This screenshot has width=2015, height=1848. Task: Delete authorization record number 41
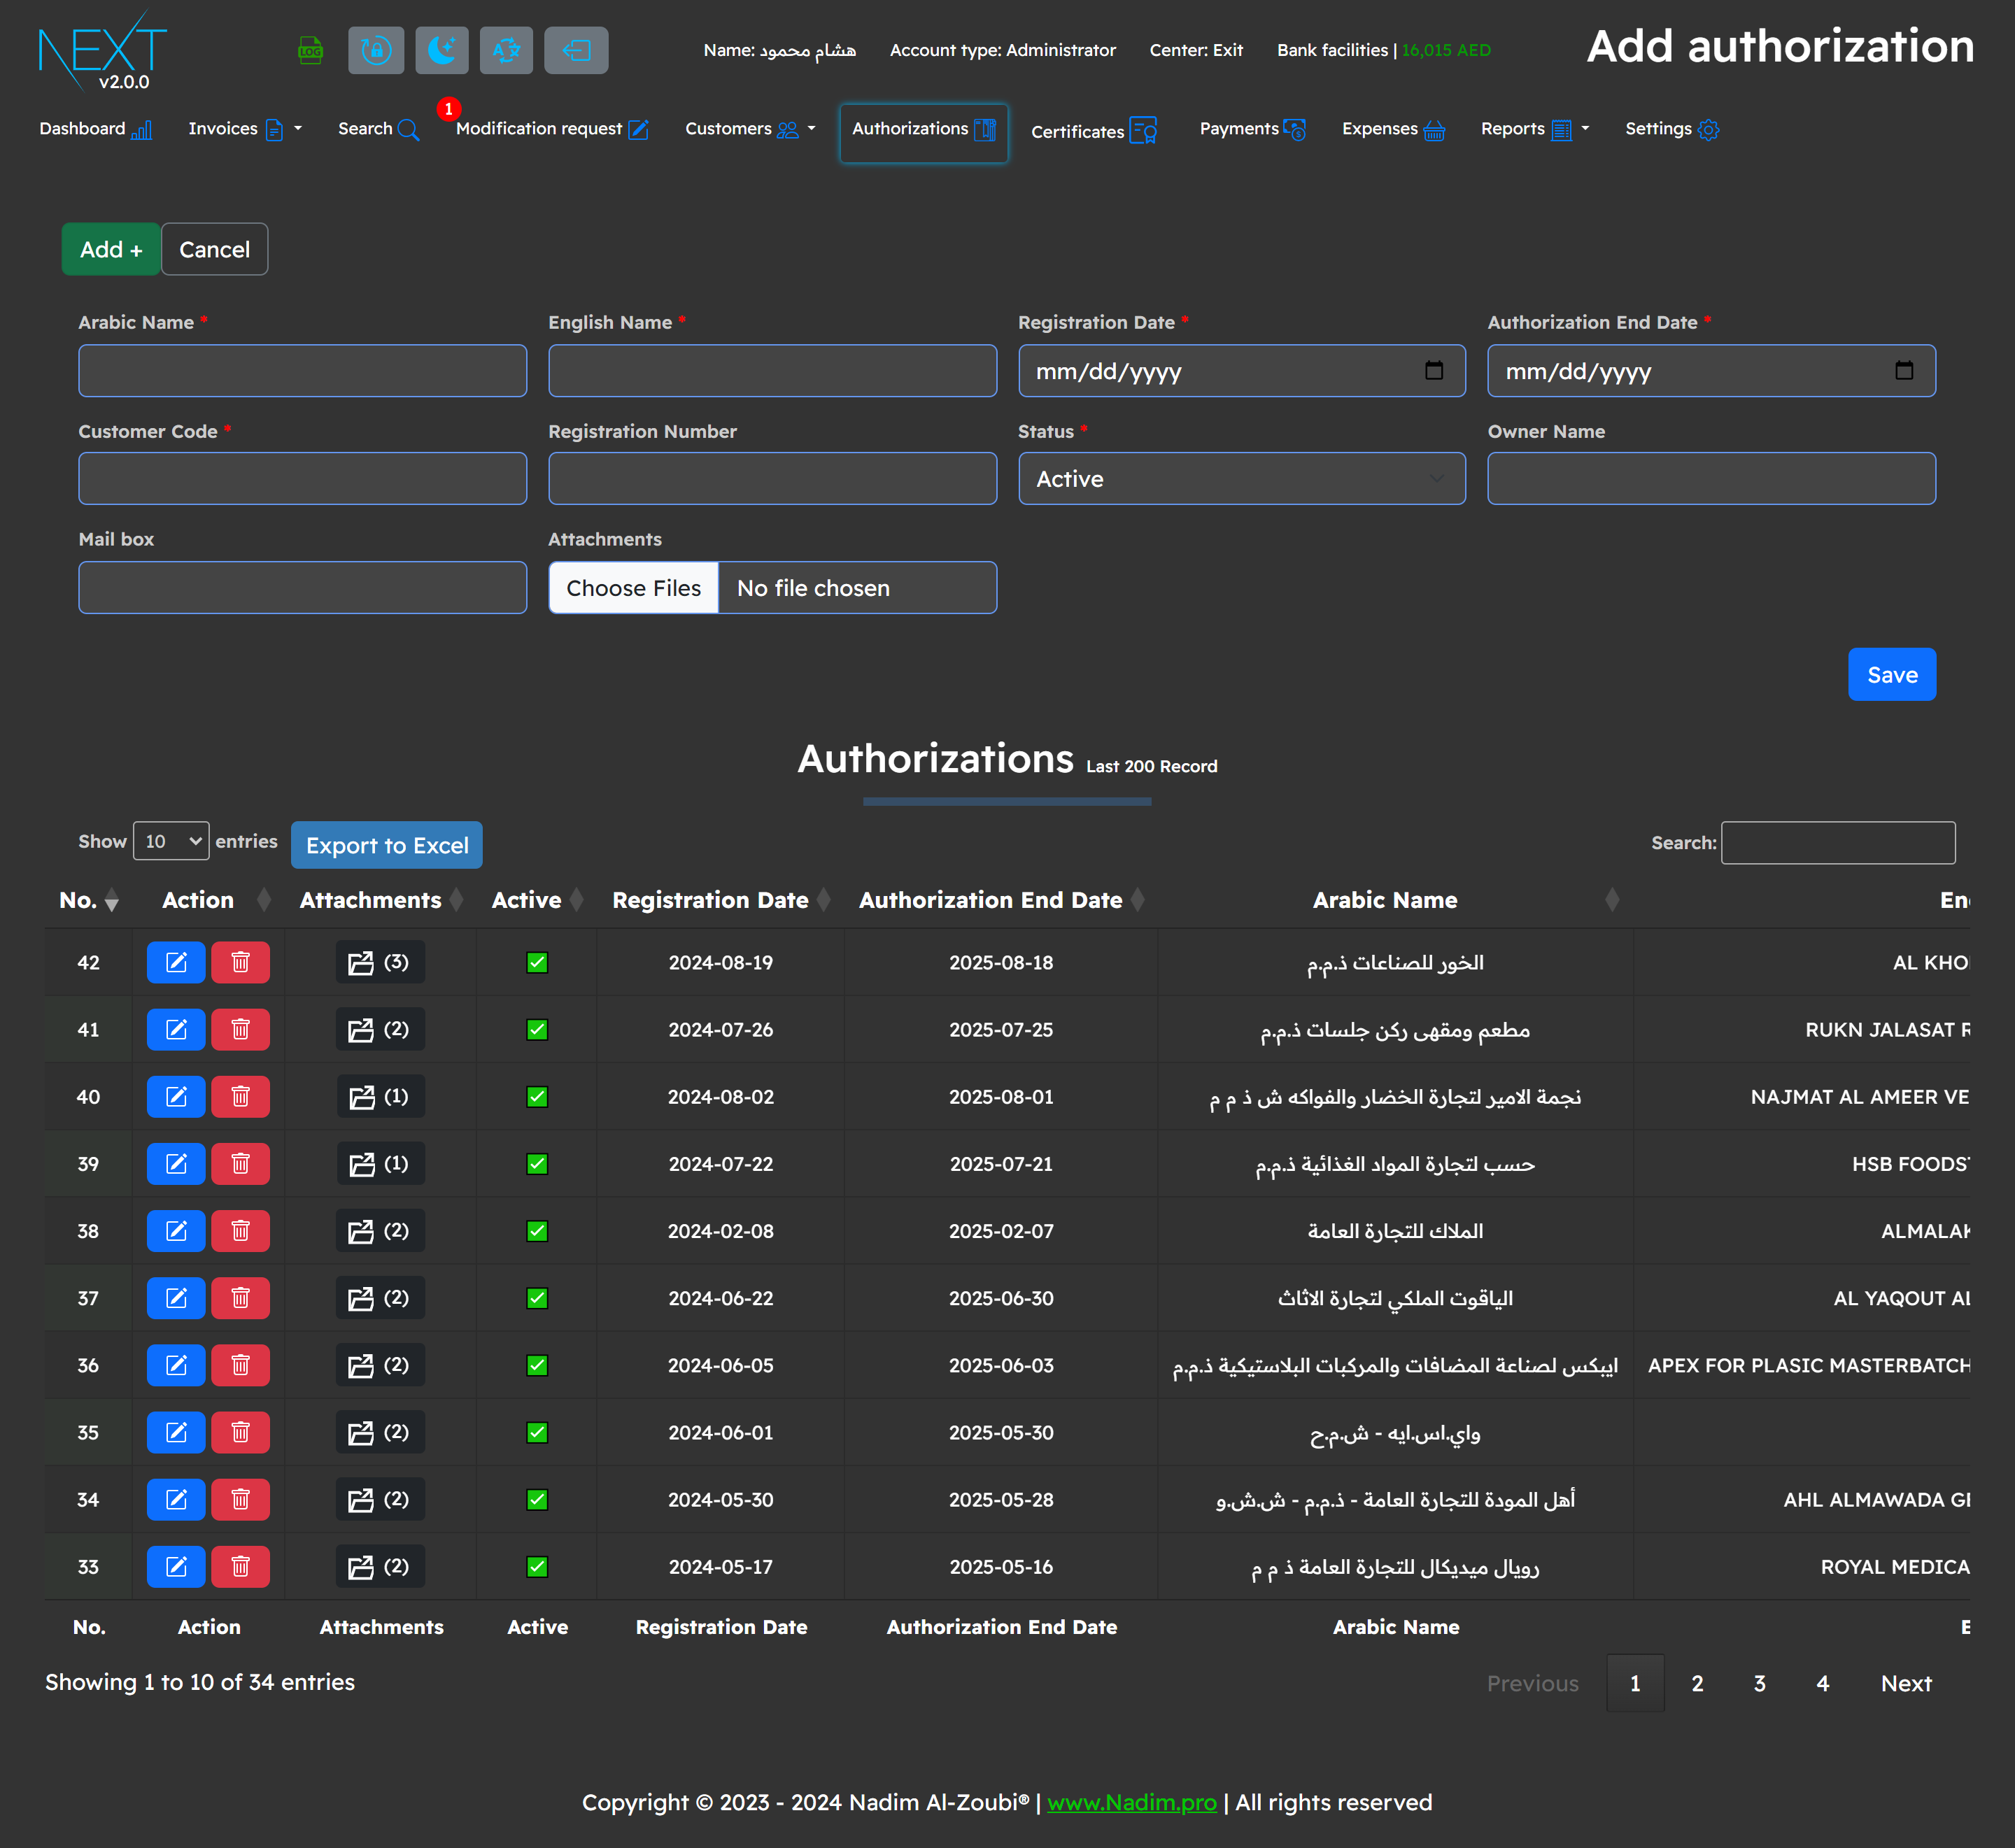(x=240, y=1029)
